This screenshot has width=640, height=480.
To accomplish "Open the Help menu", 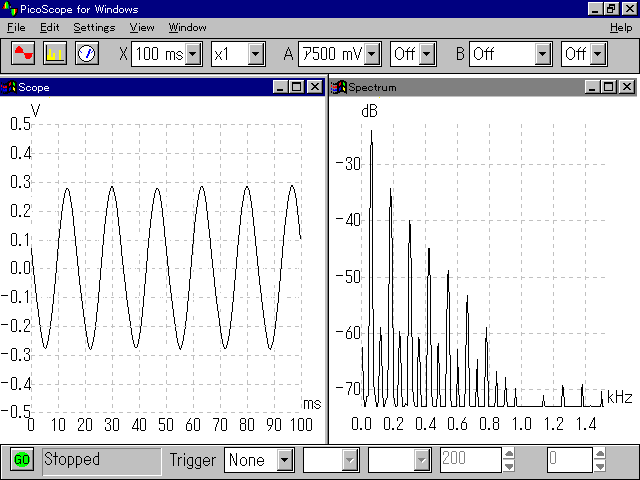I will (x=620, y=27).
